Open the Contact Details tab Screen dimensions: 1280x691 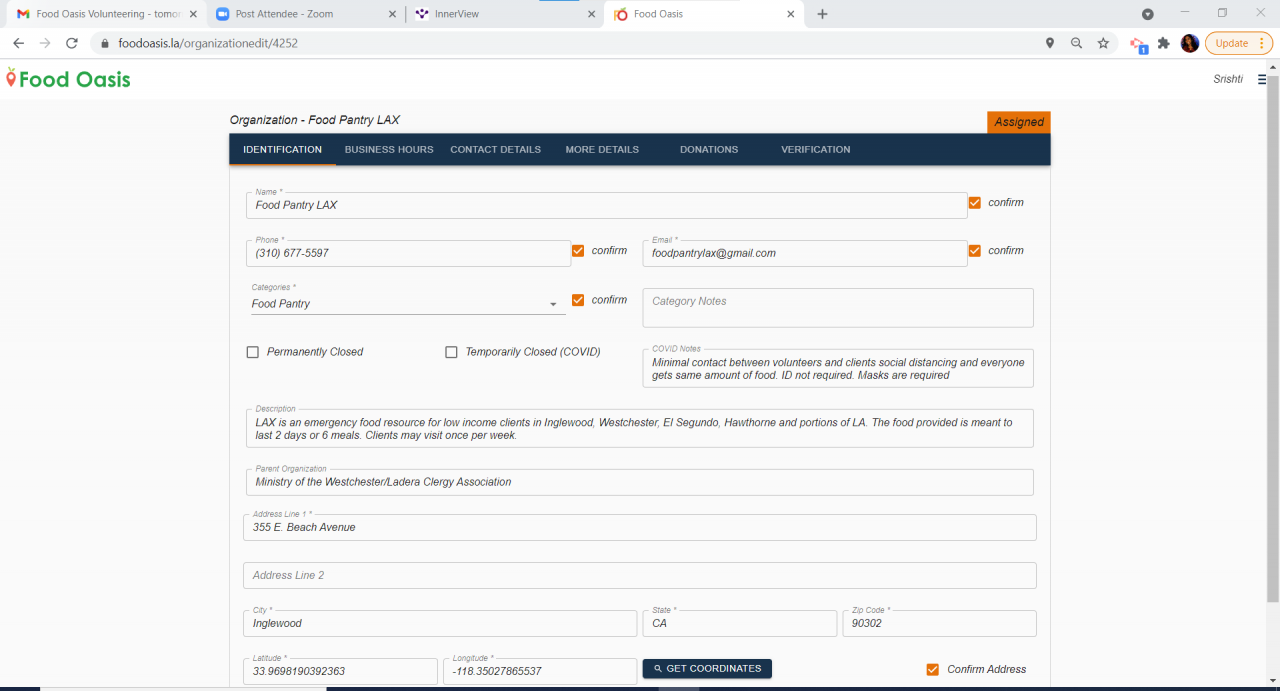(x=495, y=150)
